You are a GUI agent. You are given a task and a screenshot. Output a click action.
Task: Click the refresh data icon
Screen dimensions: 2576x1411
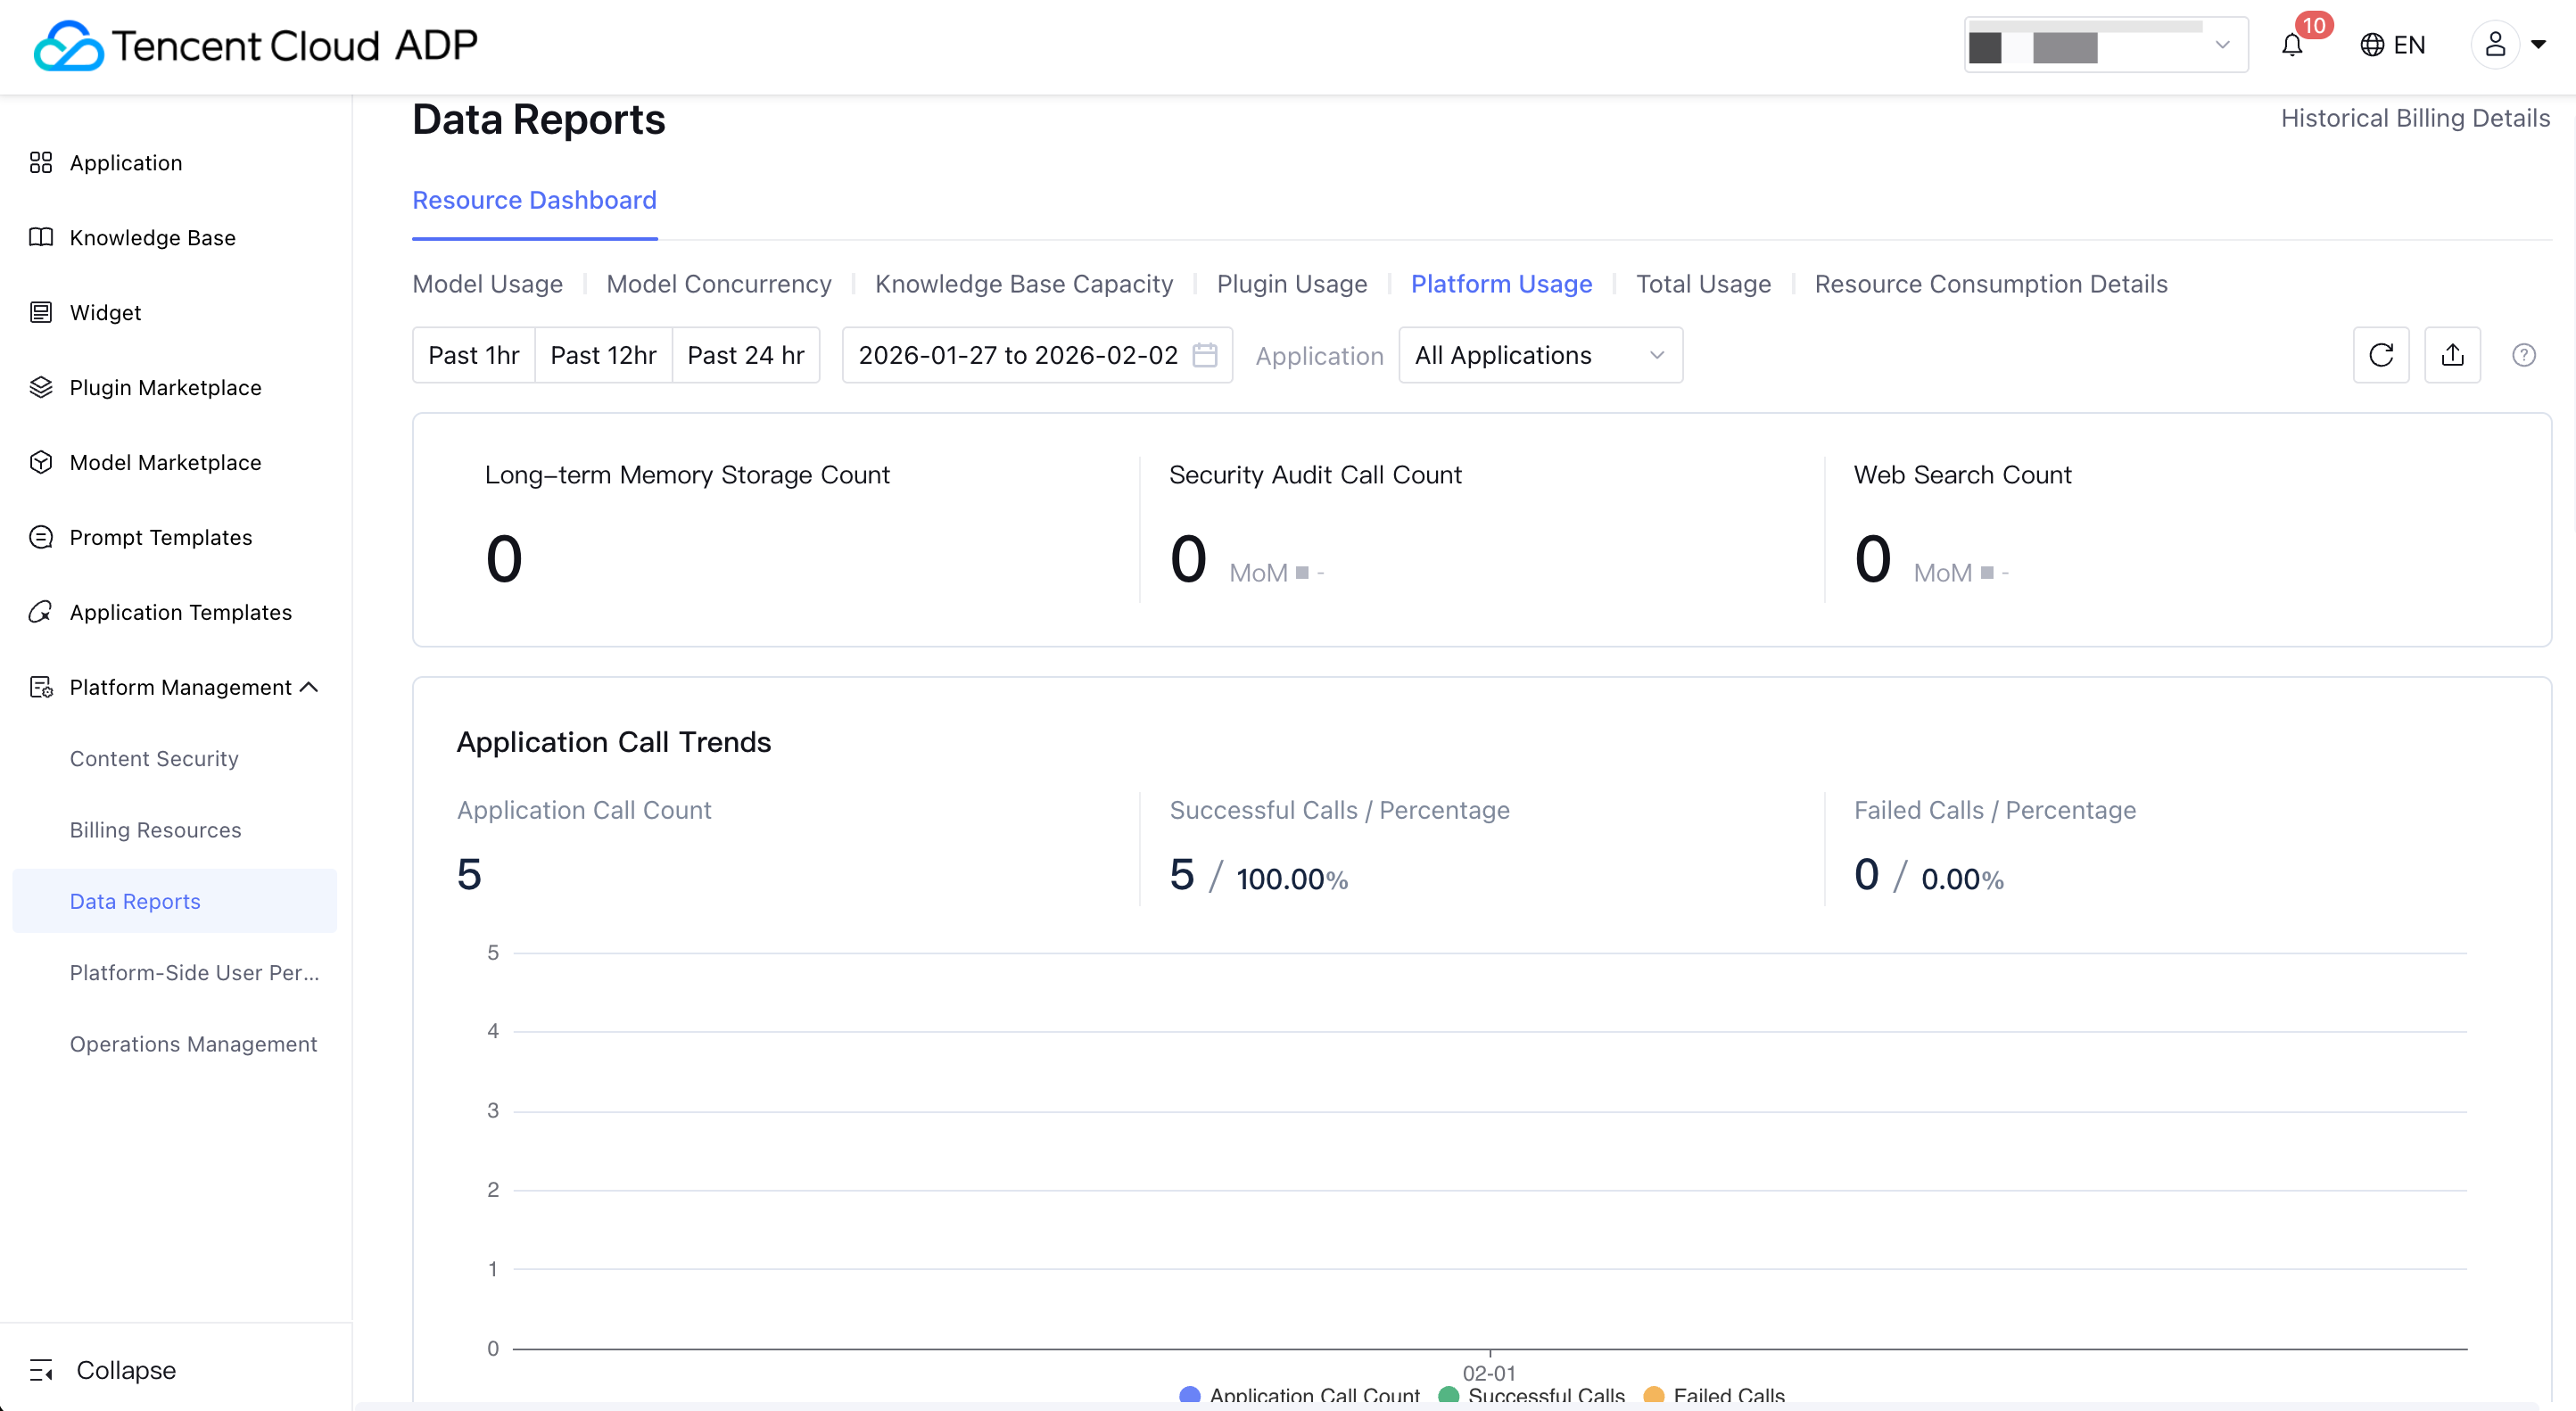point(2380,355)
